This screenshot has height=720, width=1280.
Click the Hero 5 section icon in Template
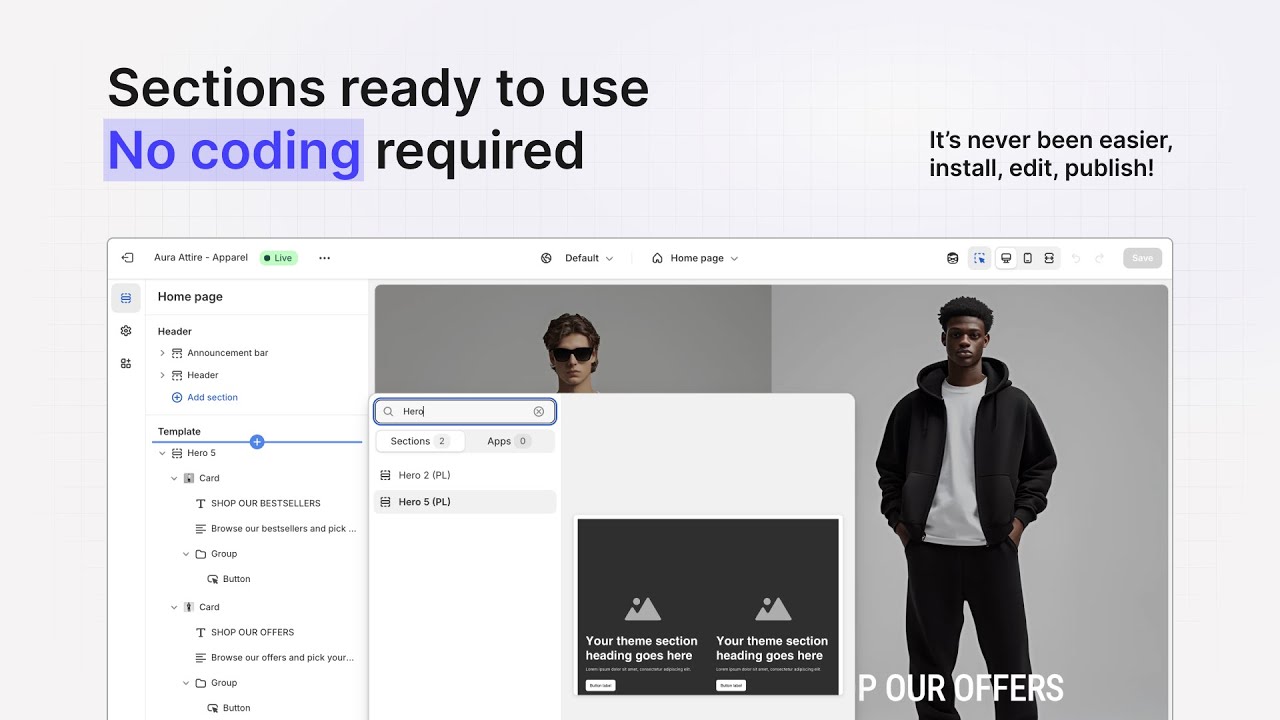(x=177, y=453)
